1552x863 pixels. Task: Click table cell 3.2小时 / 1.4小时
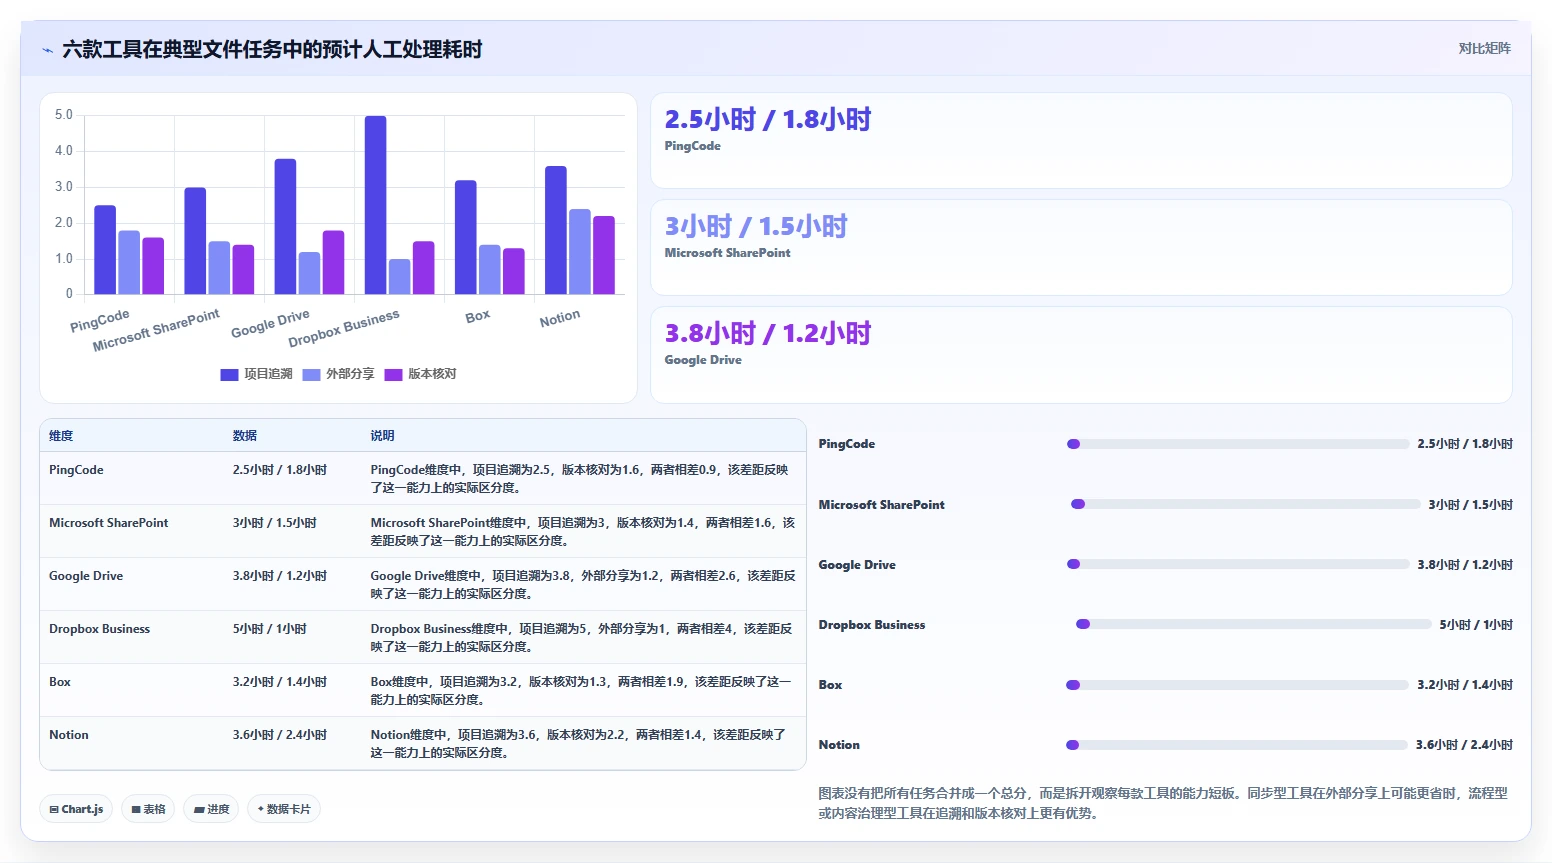click(280, 682)
